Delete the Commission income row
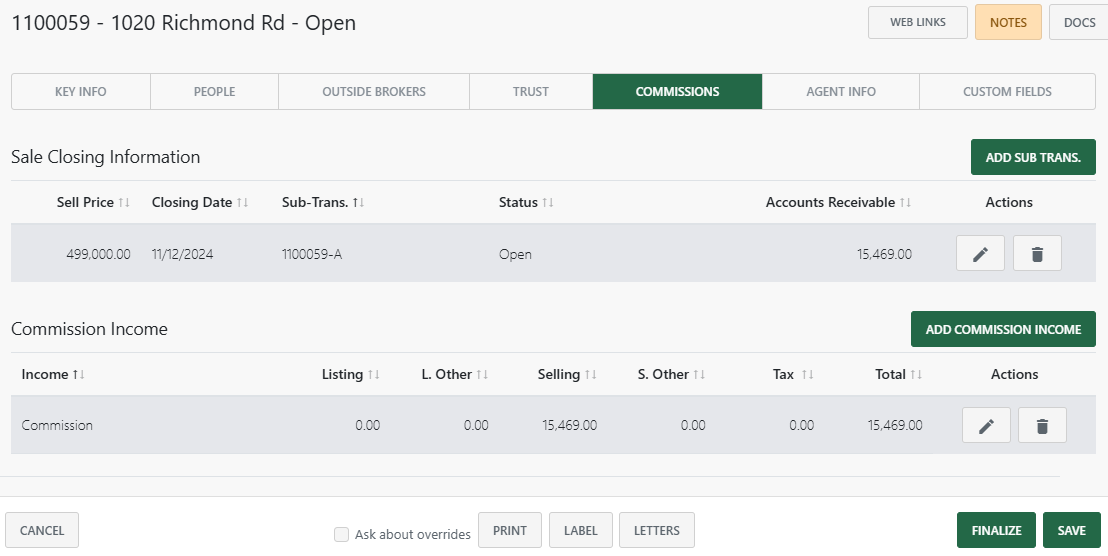The height and width of the screenshot is (556, 1108). (x=1042, y=425)
